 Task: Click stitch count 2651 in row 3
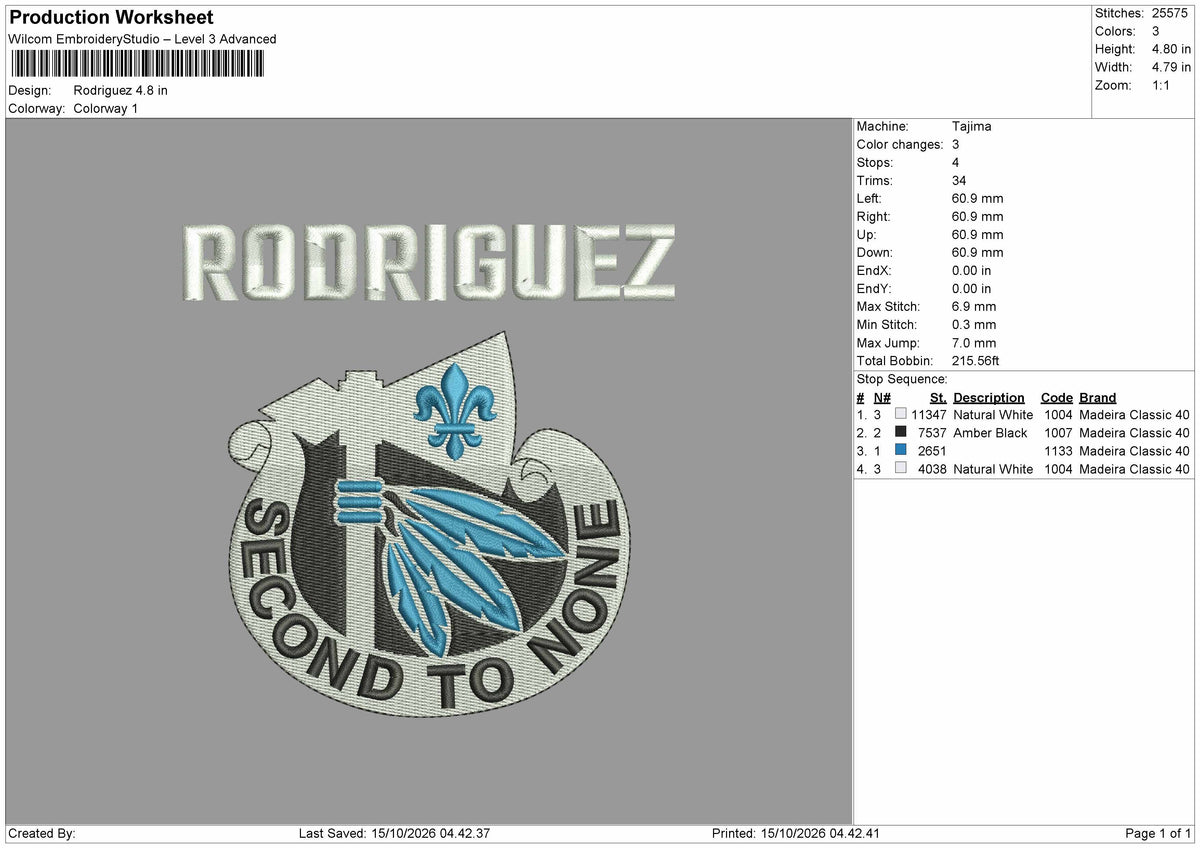point(932,451)
